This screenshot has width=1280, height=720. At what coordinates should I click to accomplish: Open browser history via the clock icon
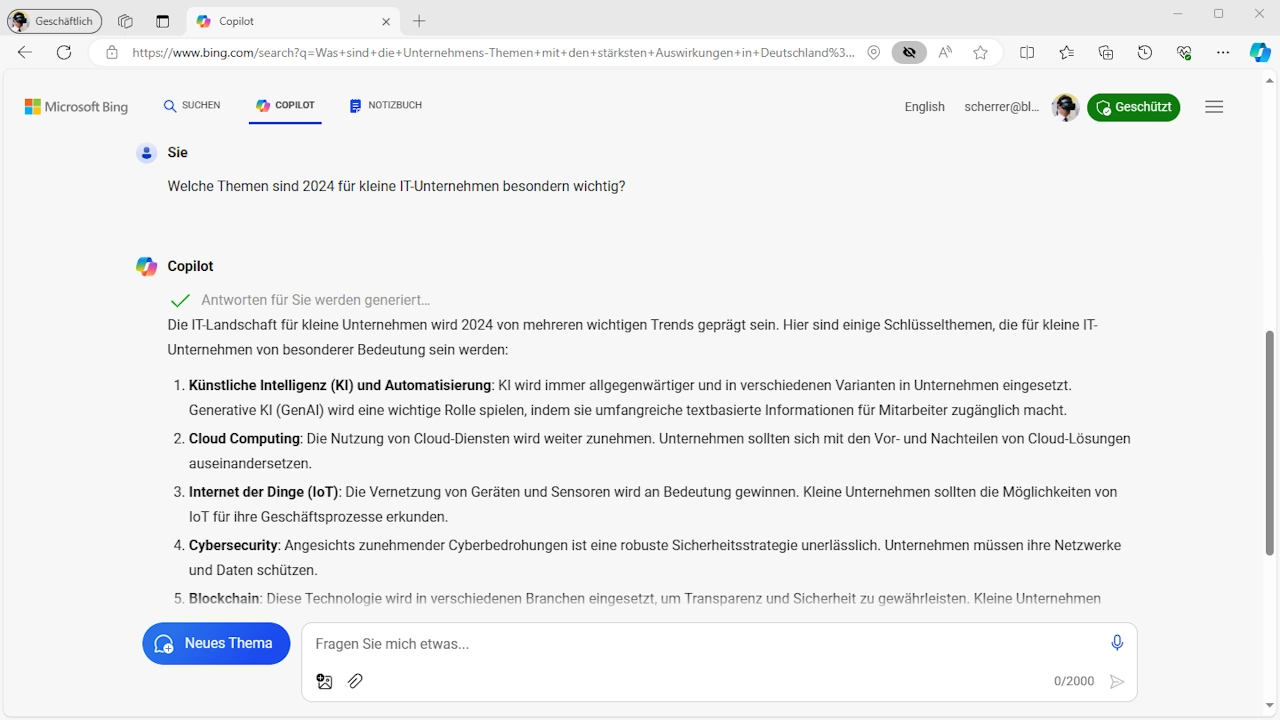(x=1144, y=52)
